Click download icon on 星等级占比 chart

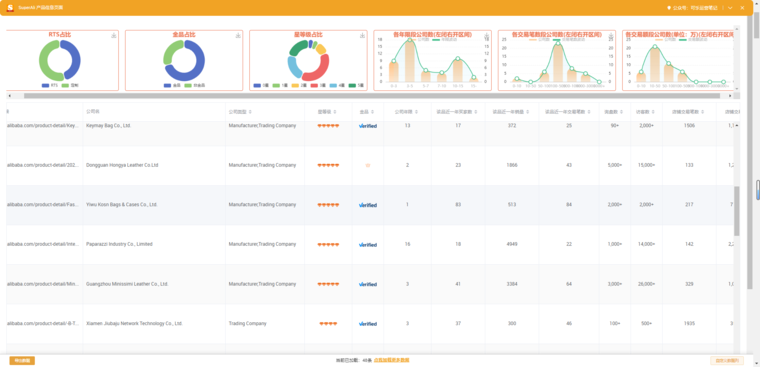pos(362,35)
